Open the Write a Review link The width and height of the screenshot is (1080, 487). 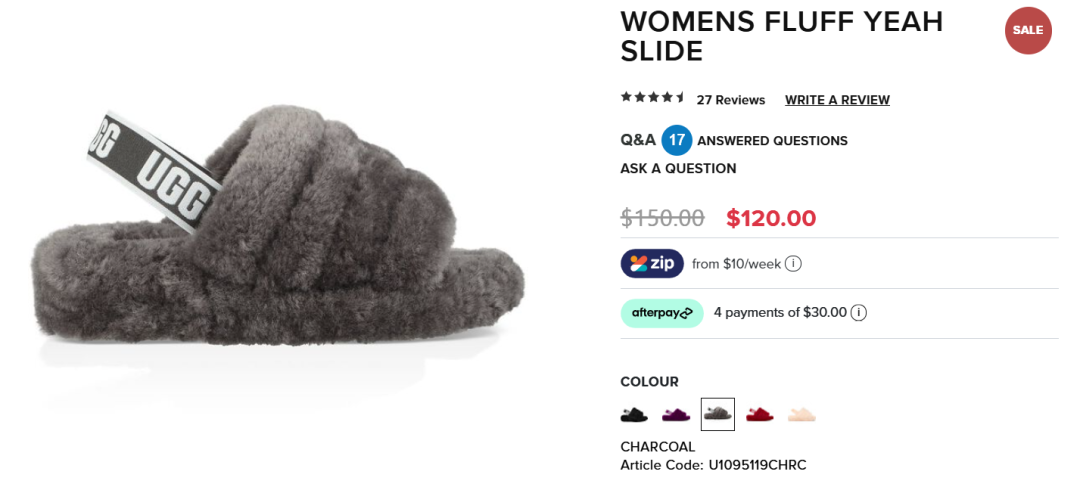point(838,100)
